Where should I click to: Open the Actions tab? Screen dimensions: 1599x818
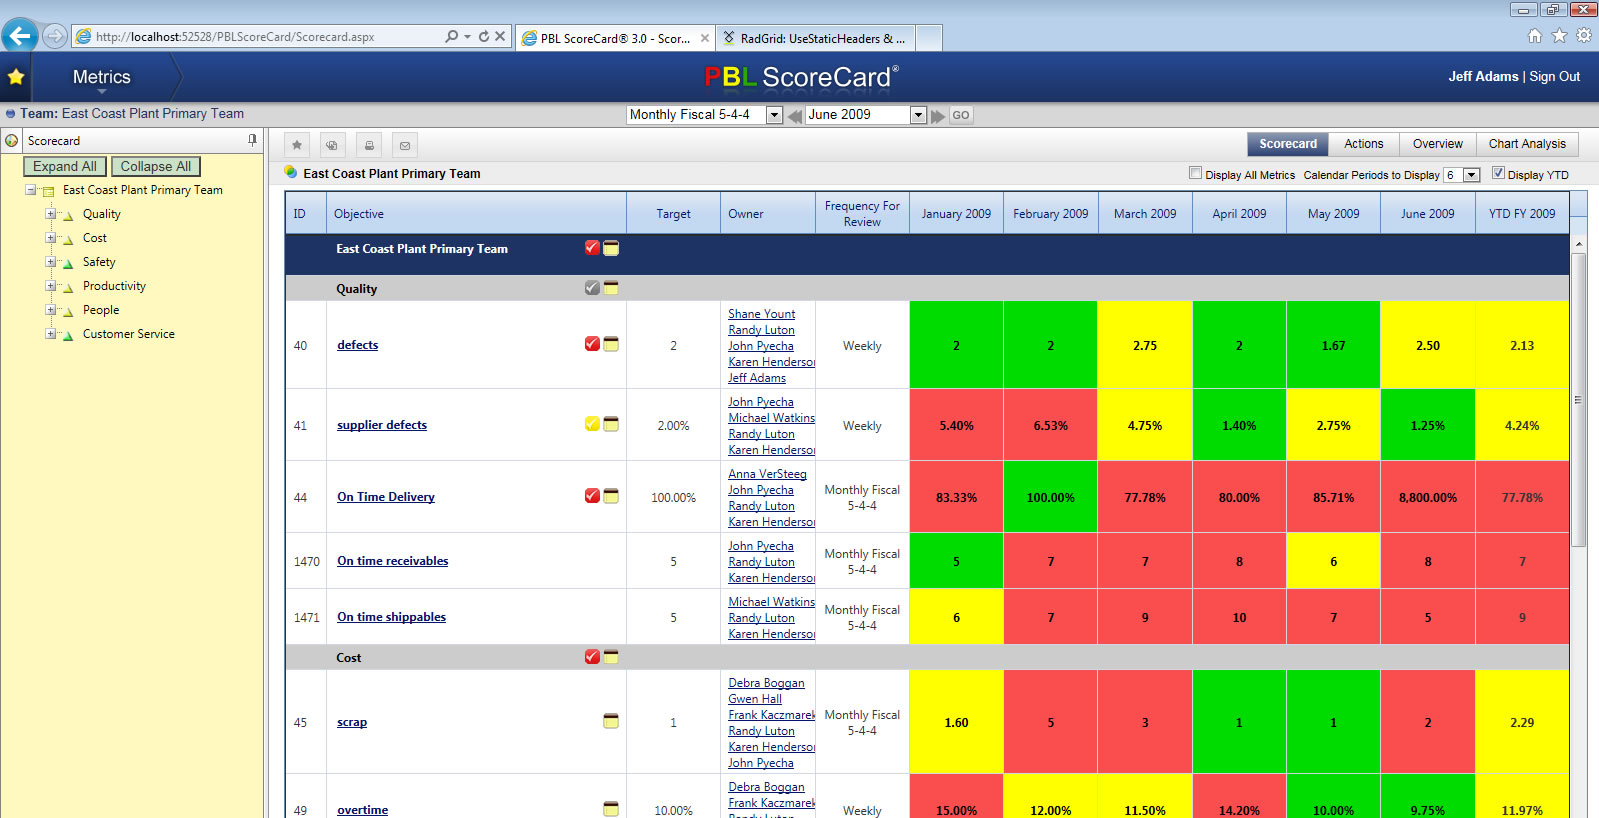tap(1364, 144)
